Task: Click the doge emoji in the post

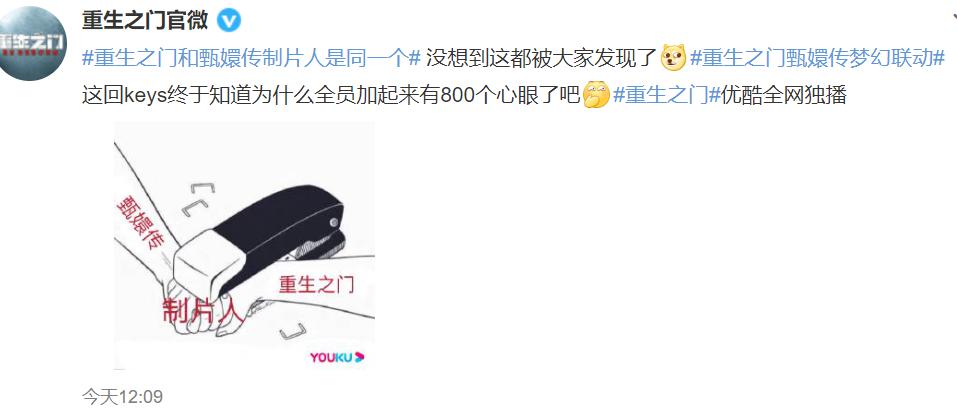Action: 673,58
